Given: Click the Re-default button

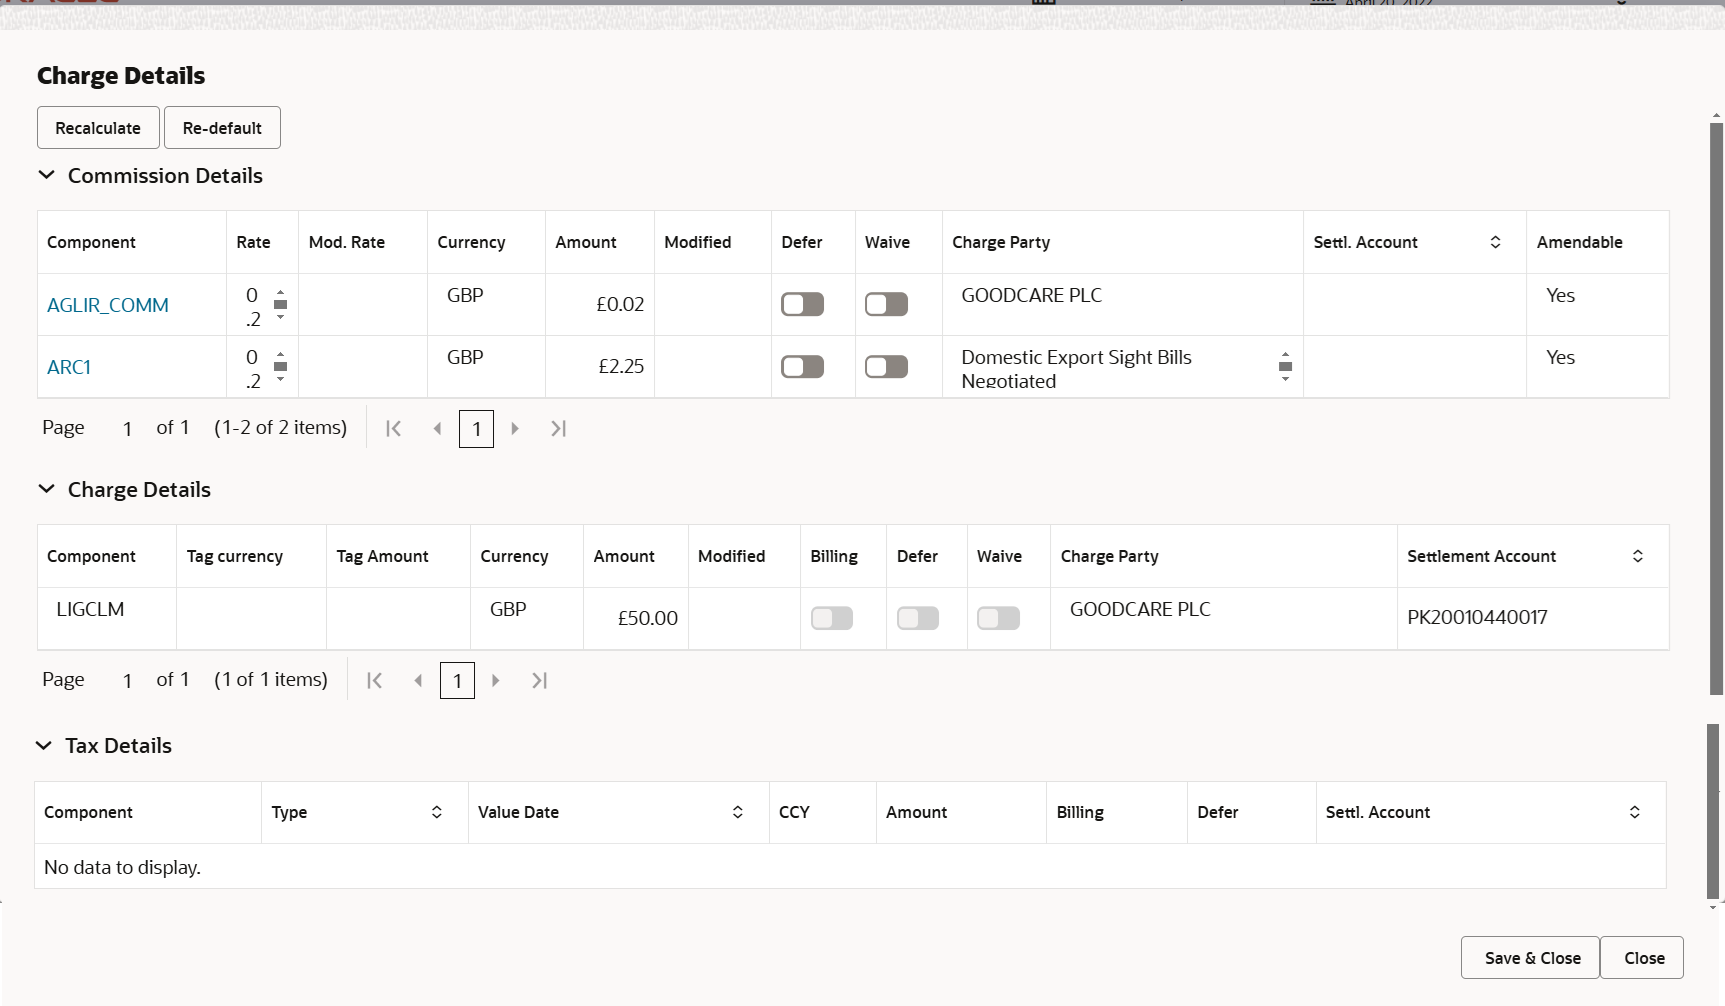Looking at the screenshot, I should [222, 128].
